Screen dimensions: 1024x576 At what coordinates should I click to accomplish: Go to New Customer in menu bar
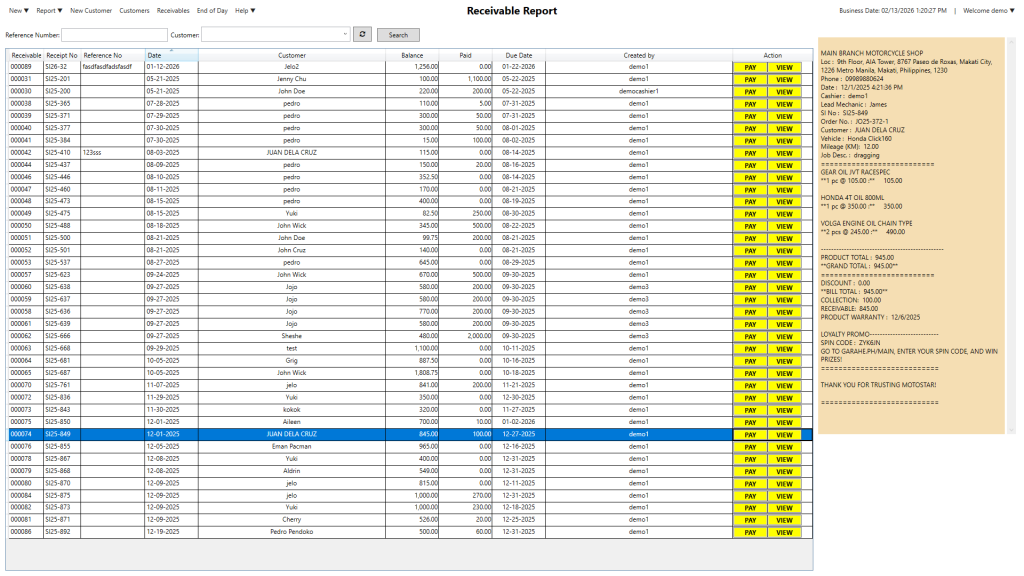91,10
